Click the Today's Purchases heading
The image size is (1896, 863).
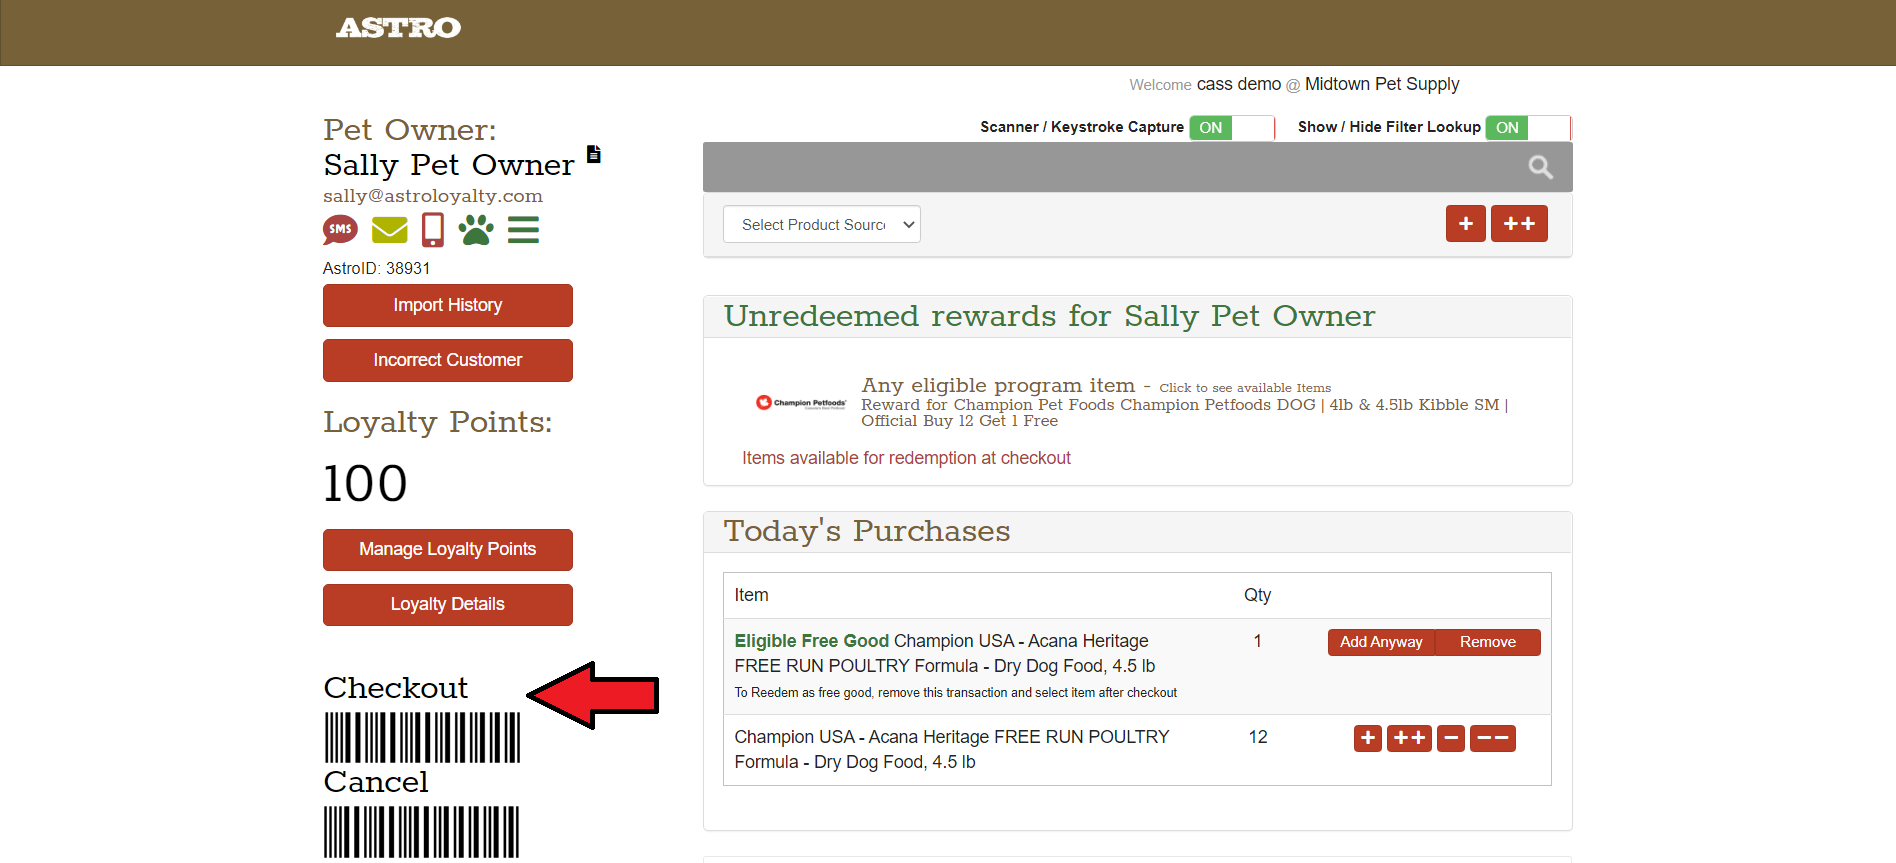(x=867, y=531)
